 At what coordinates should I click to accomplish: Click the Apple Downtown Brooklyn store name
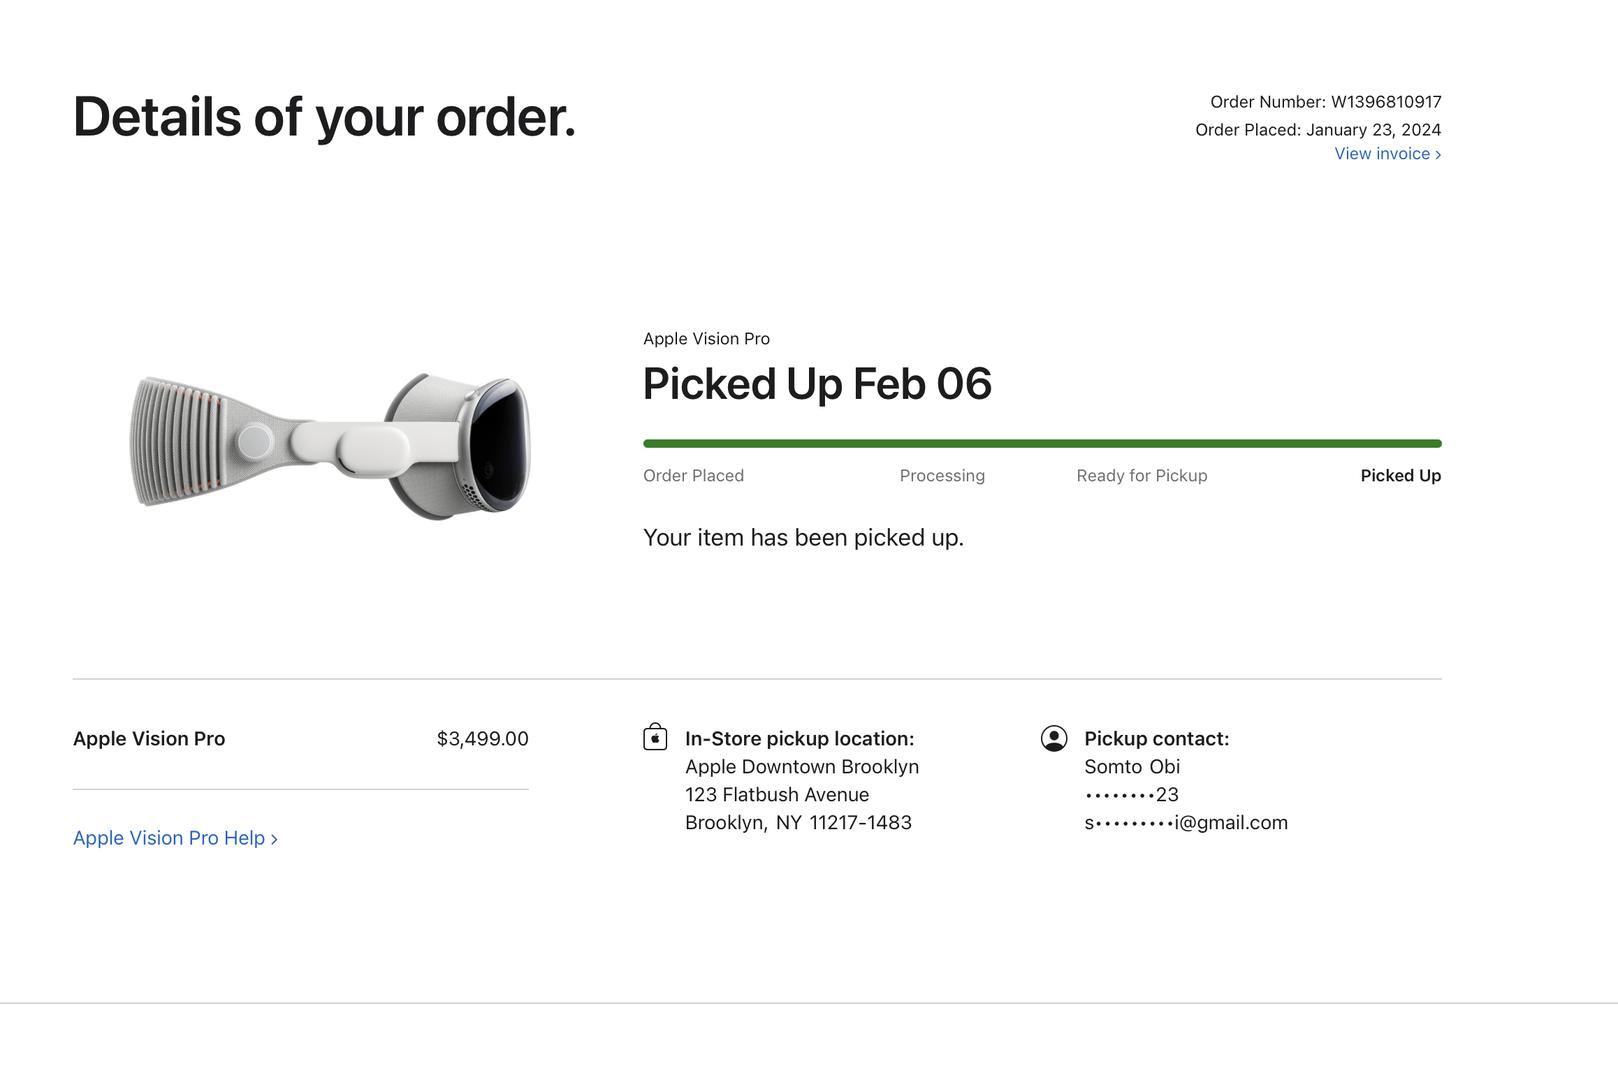[801, 767]
